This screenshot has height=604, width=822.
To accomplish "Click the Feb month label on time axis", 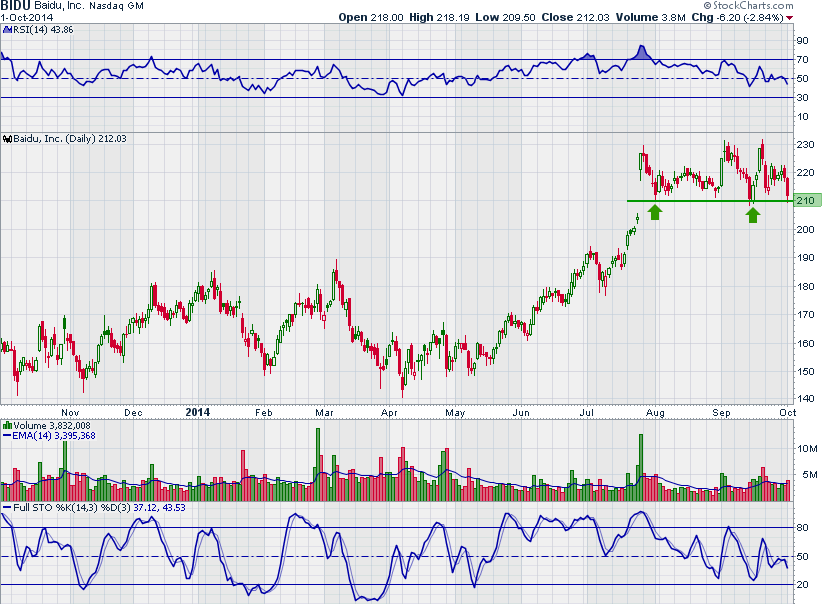I will [x=264, y=413].
